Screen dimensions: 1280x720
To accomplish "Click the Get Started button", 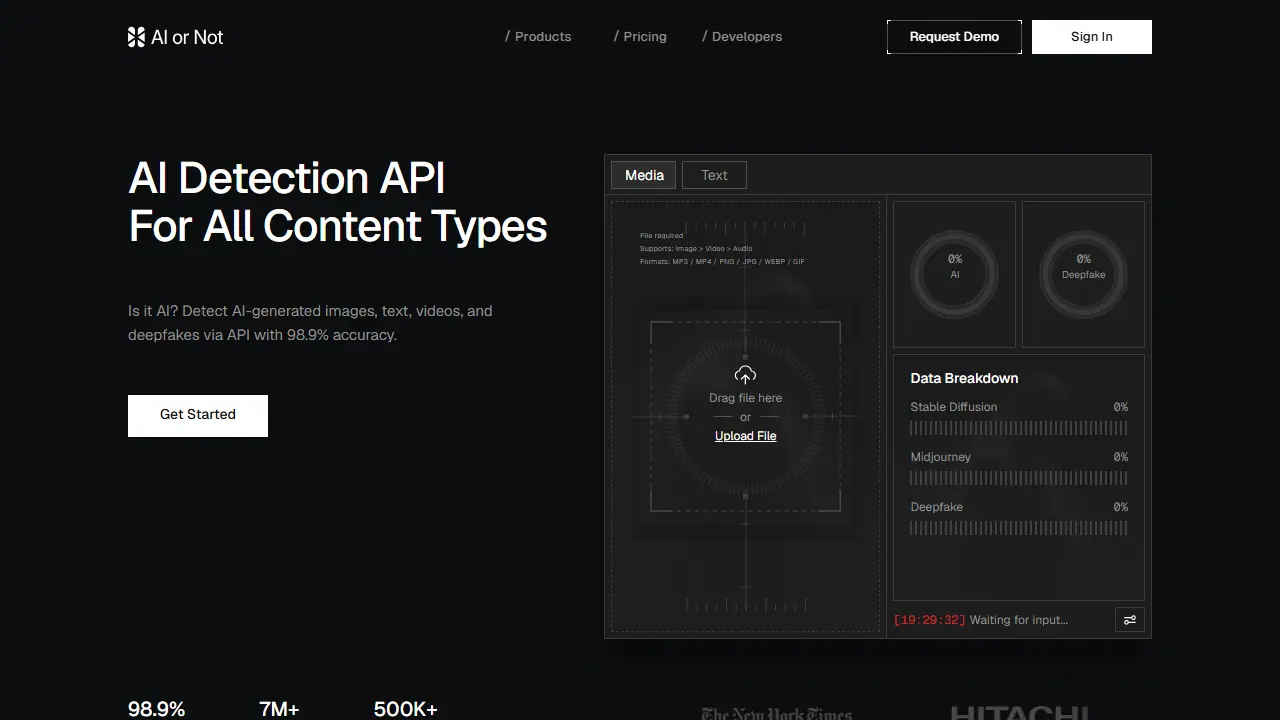I will [198, 416].
